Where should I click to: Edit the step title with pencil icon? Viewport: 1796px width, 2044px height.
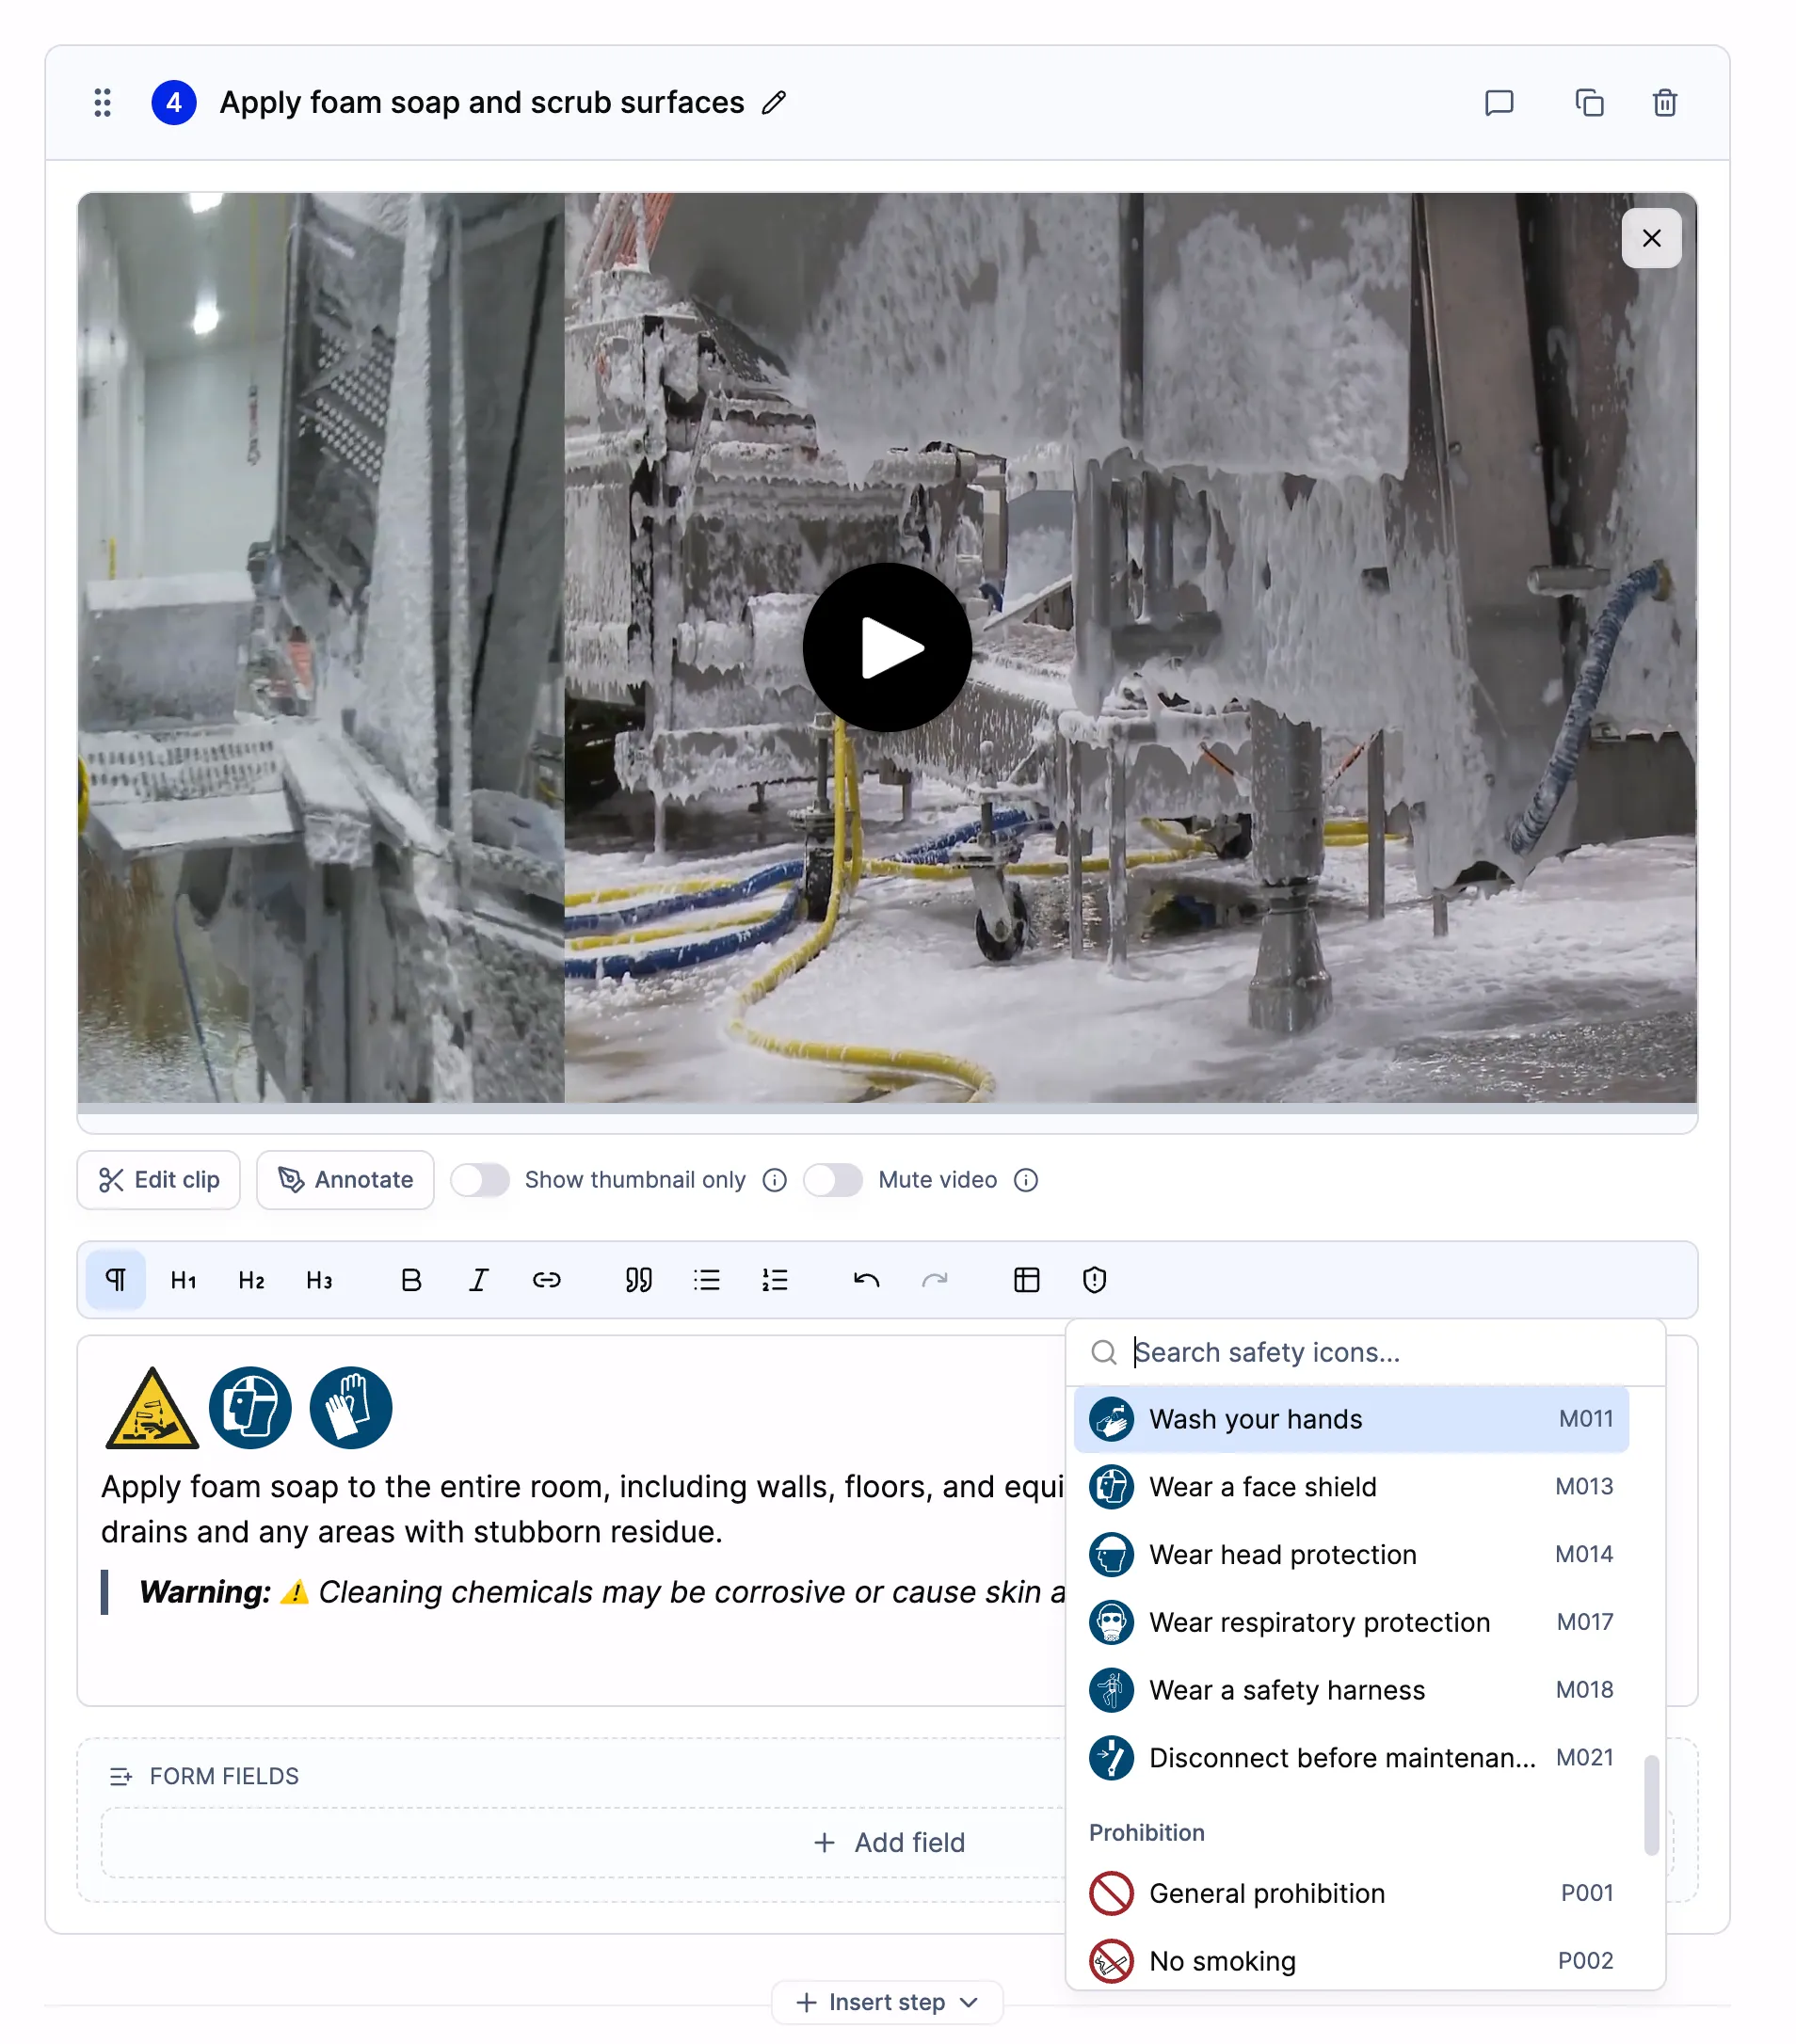(x=774, y=103)
